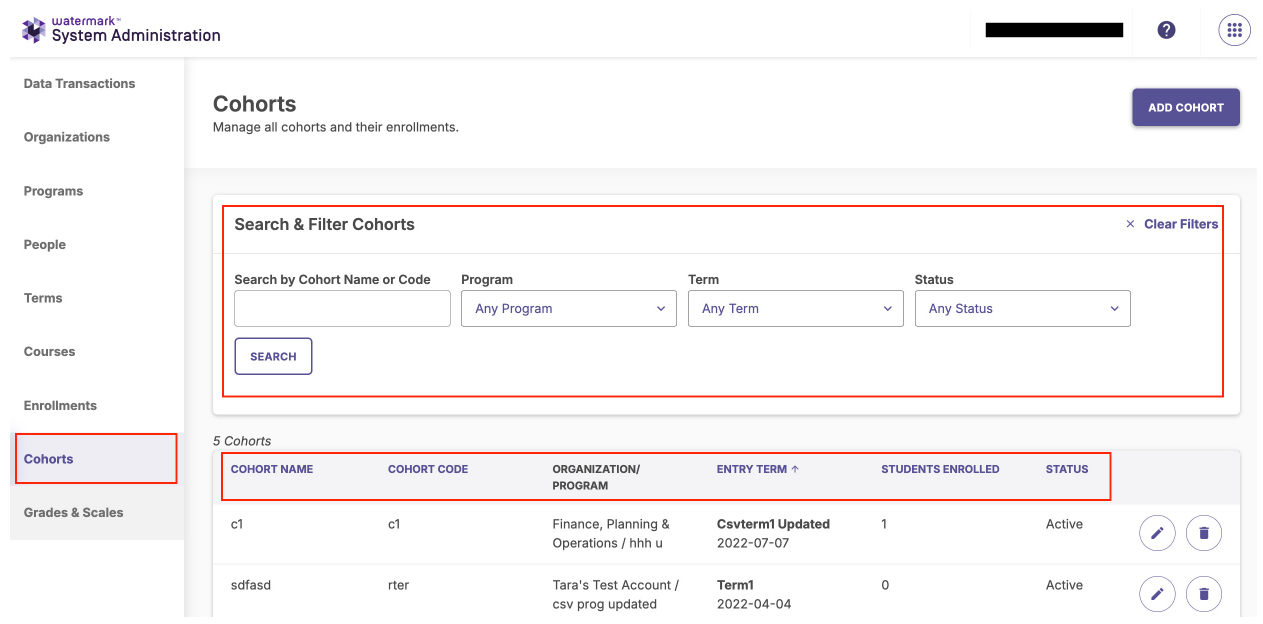This screenshot has width=1263, height=624.
Task: Click the cohort code in the c1 row
Action: click(394, 524)
